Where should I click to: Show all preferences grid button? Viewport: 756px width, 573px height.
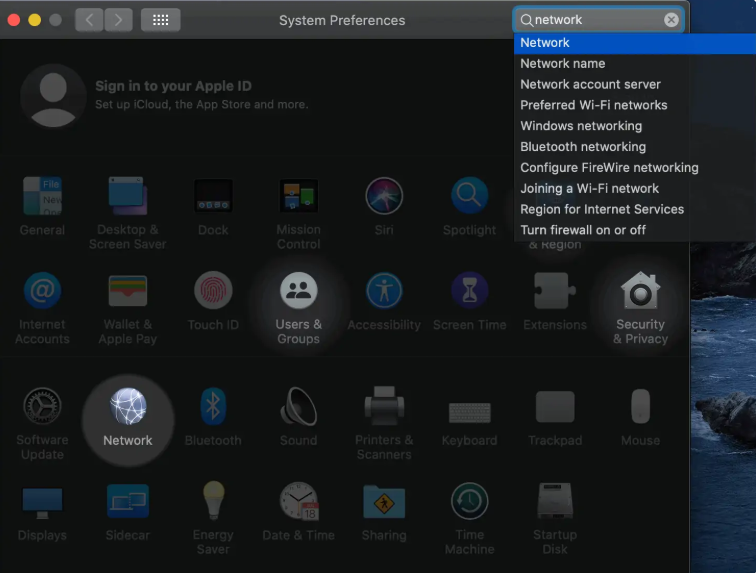click(x=160, y=20)
